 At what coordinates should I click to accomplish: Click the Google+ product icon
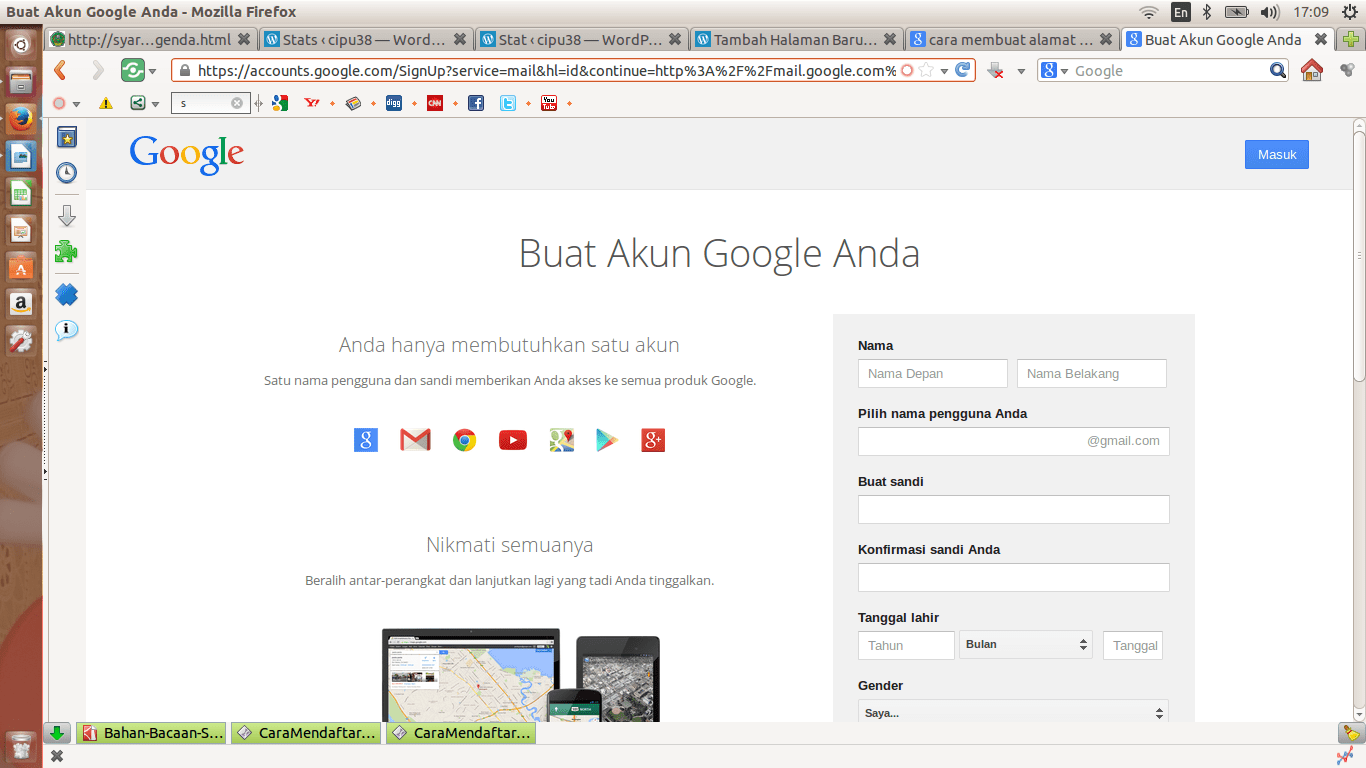[654, 440]
